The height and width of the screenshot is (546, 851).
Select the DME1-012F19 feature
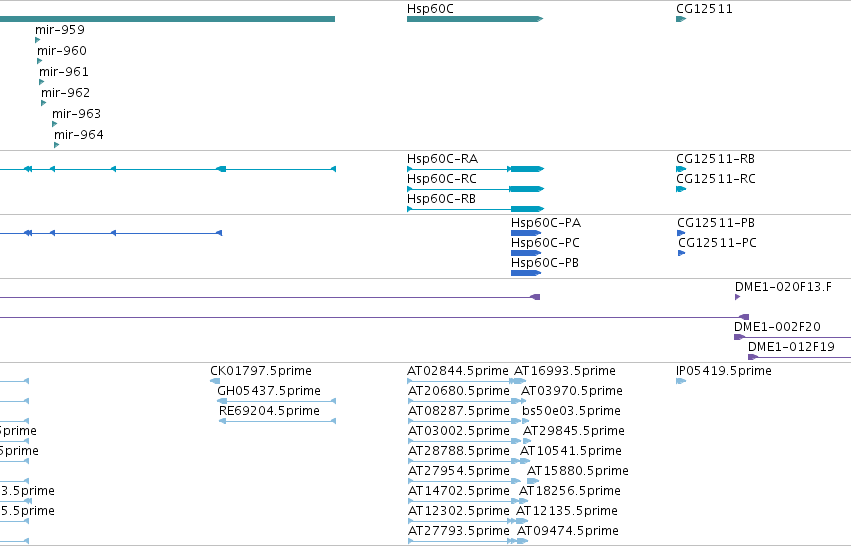coord(799,357)
